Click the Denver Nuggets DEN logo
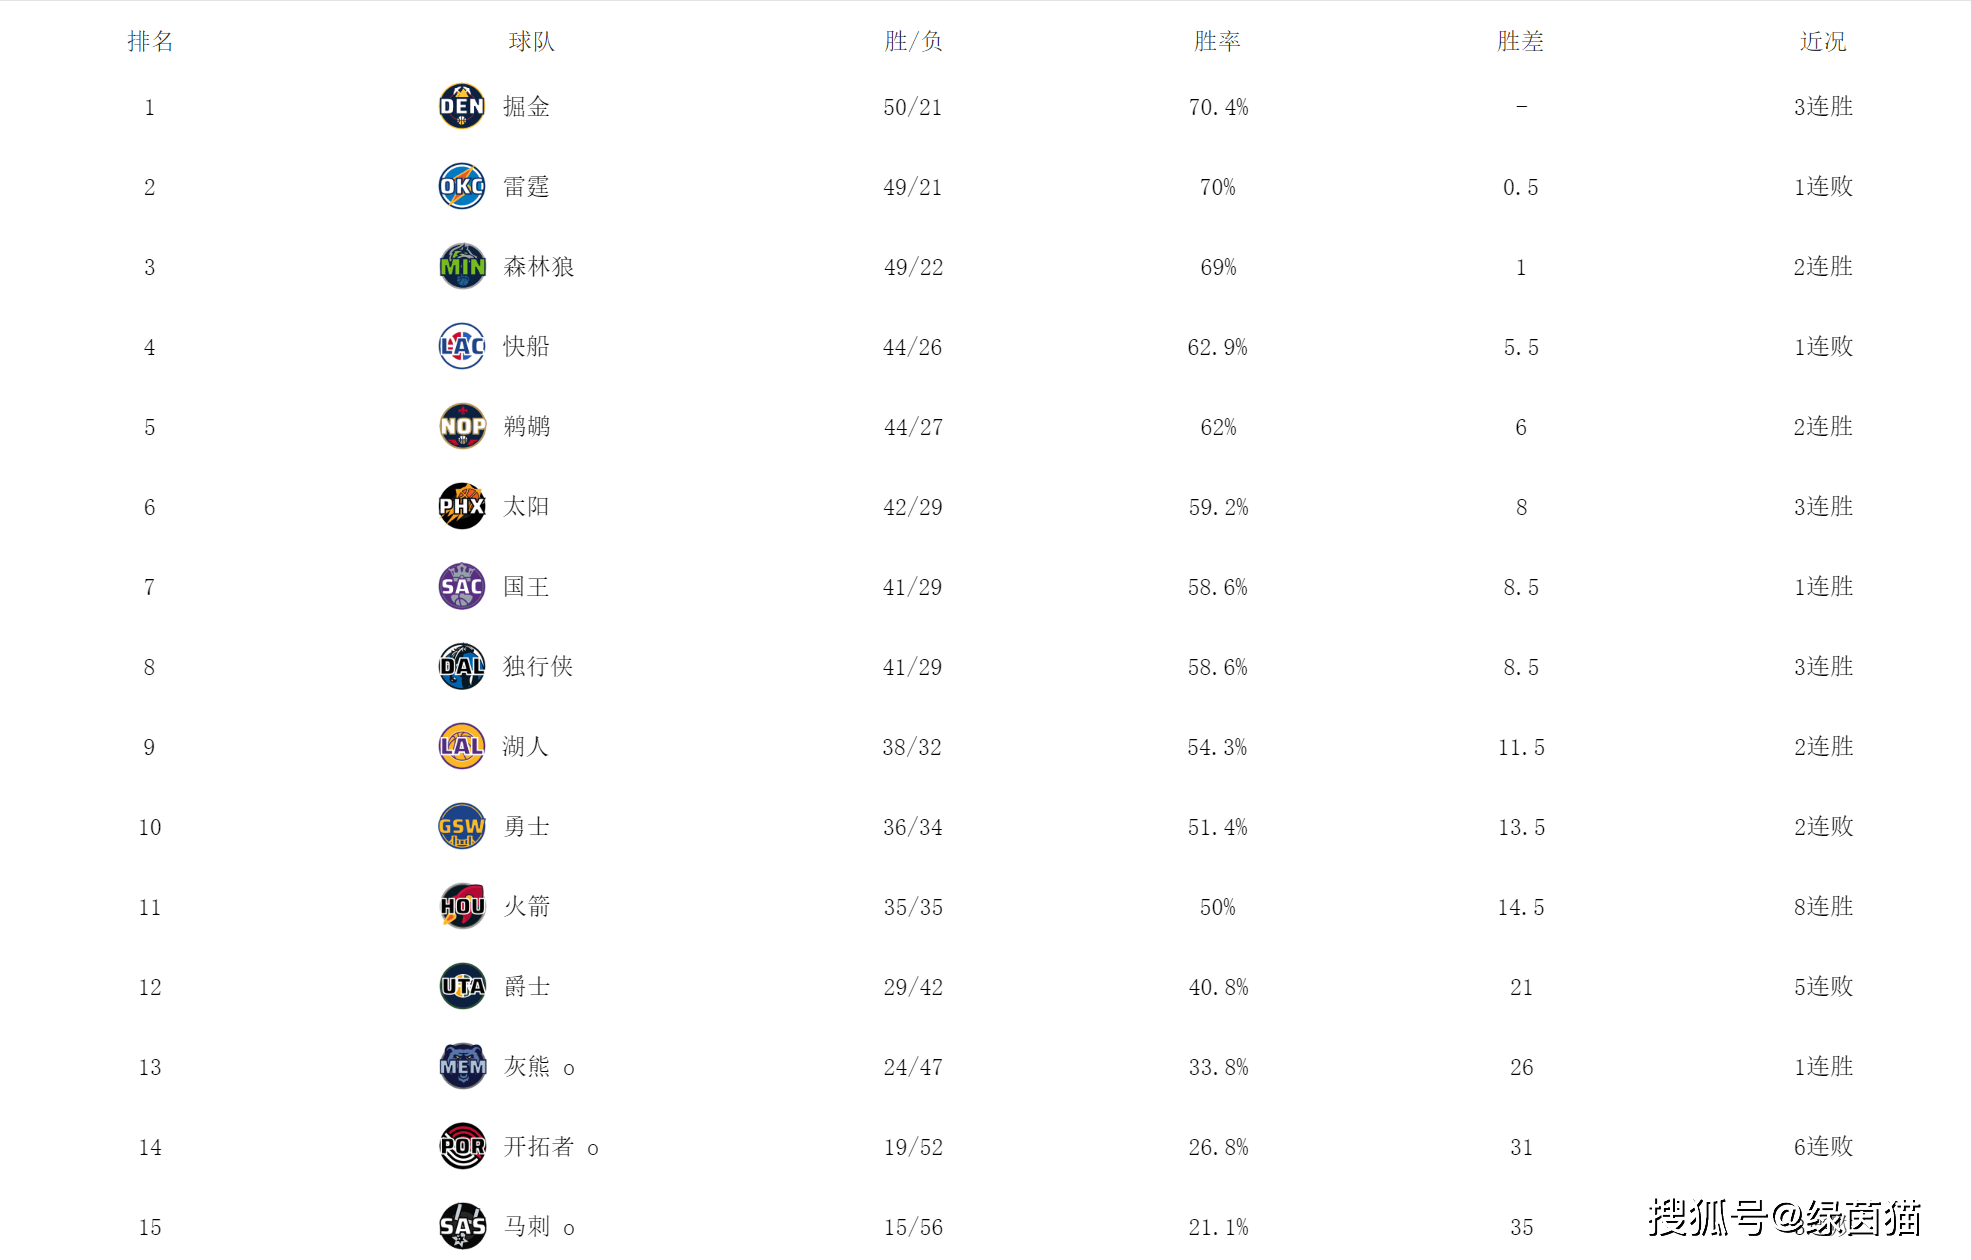 pos(462,106)
